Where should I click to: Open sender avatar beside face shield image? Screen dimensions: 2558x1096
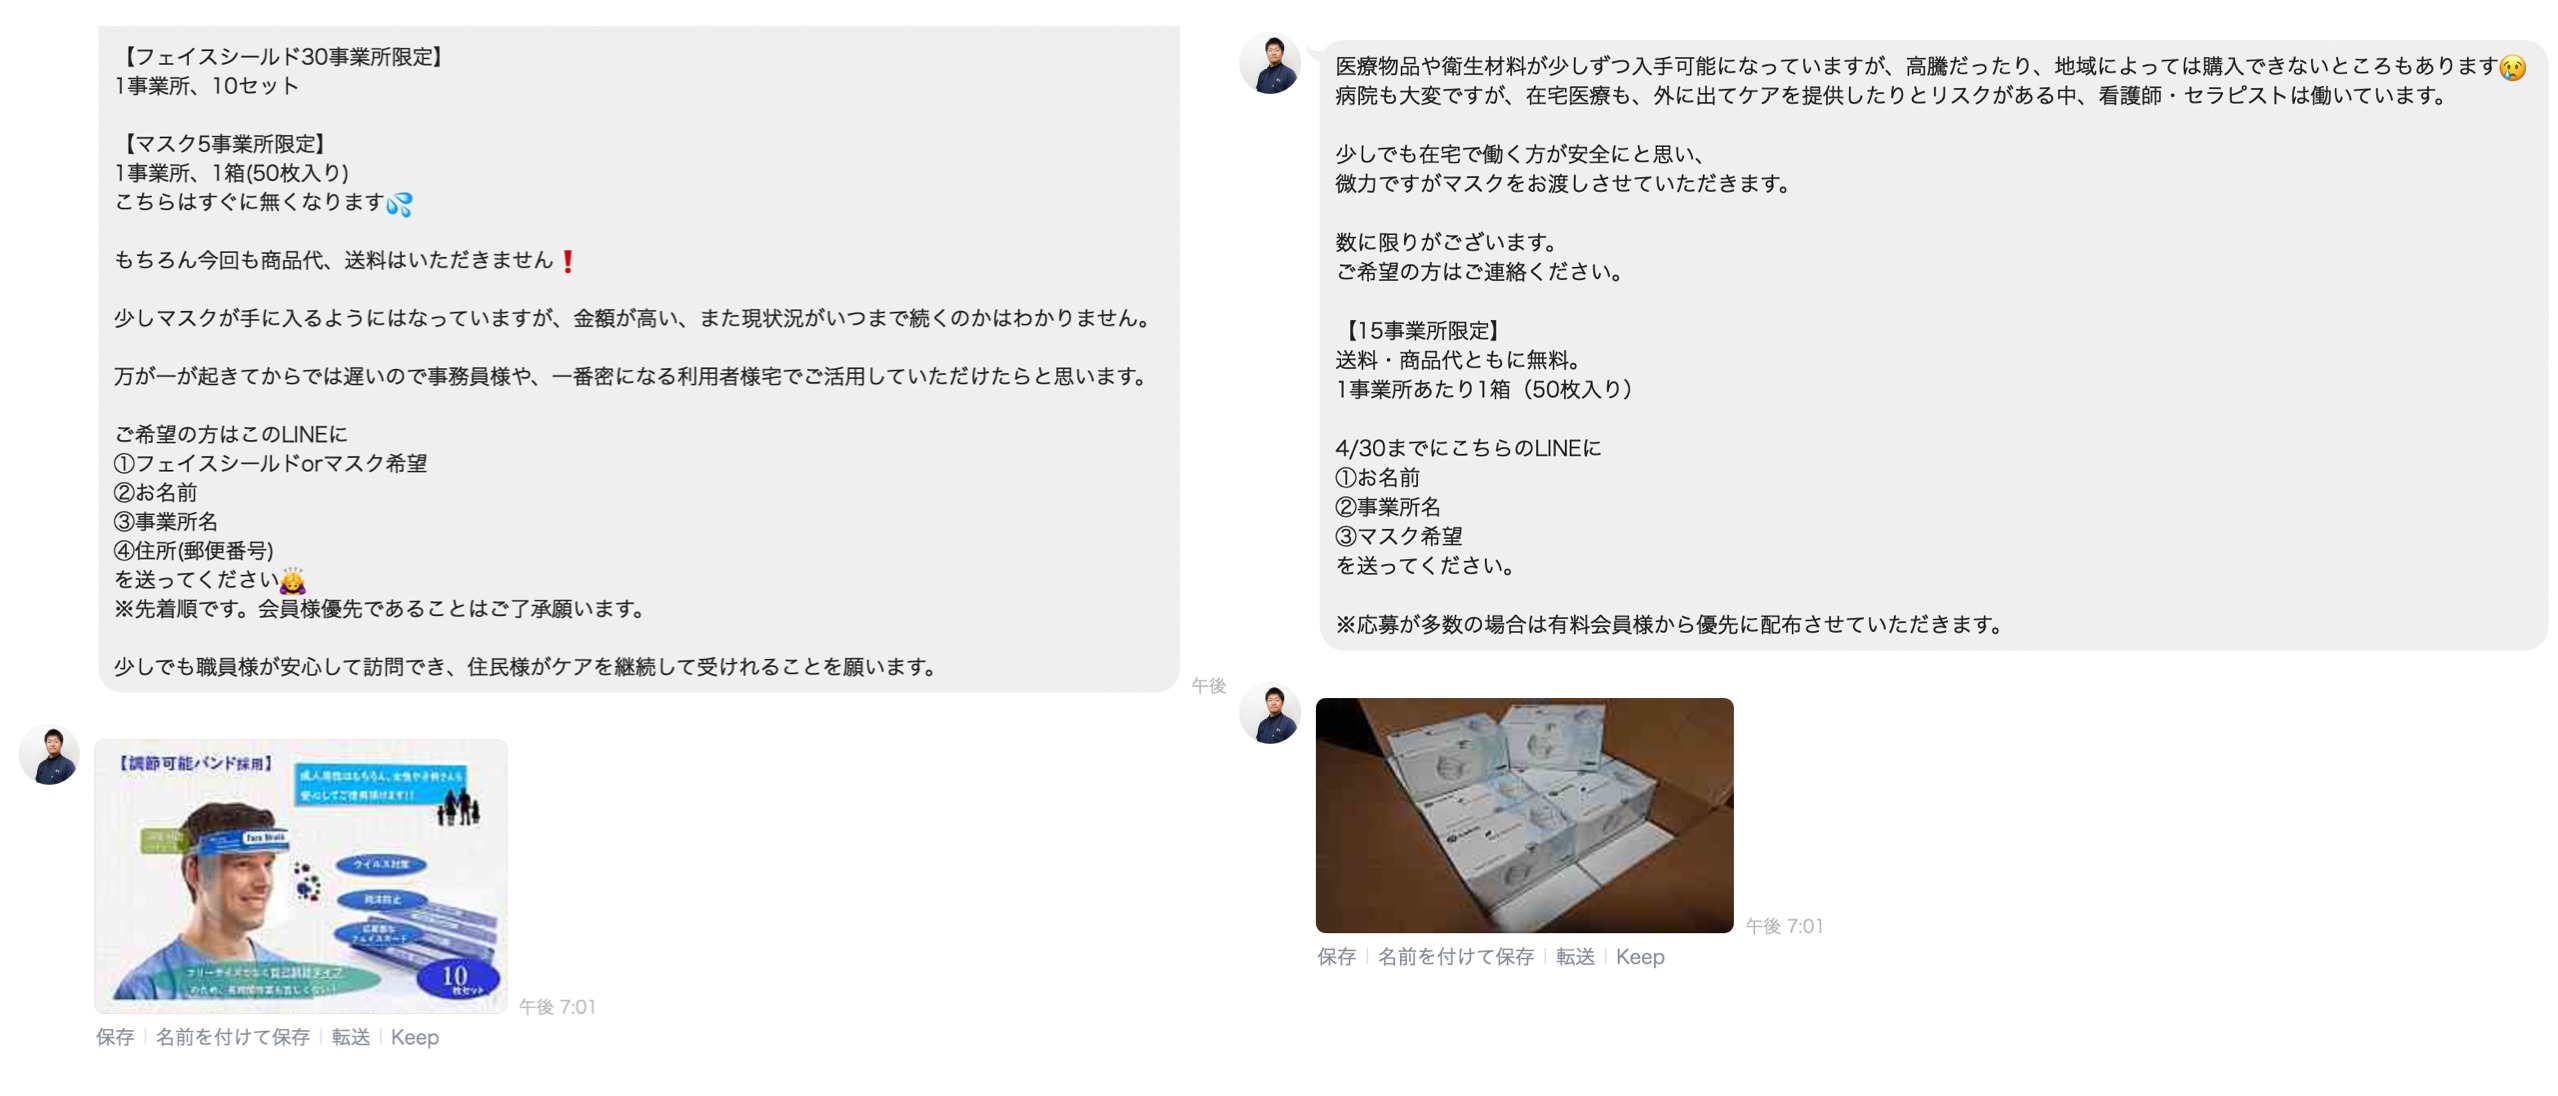(49, 753)
